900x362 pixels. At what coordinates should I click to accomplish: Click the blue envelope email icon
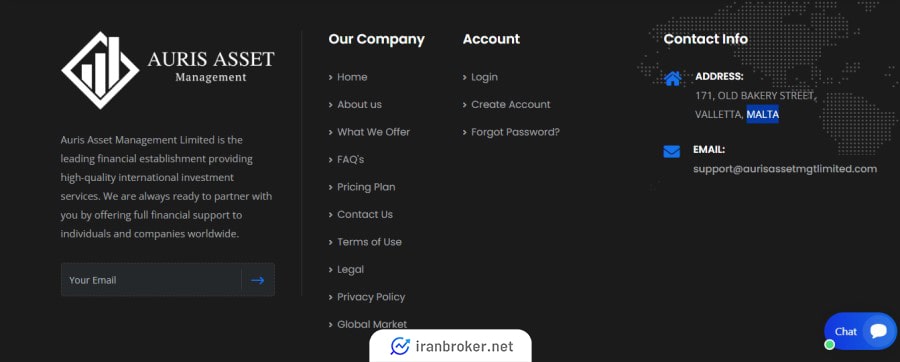coord(672,151)
